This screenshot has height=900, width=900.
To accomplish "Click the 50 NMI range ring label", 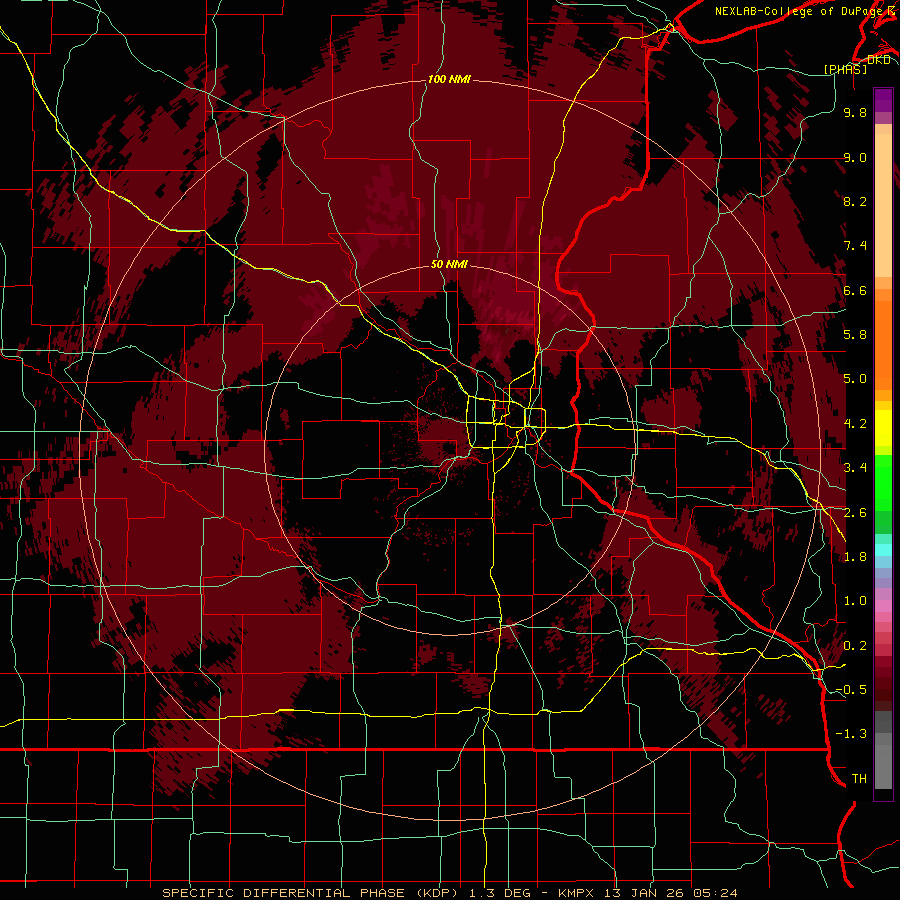I will click(x=449, y=264).
